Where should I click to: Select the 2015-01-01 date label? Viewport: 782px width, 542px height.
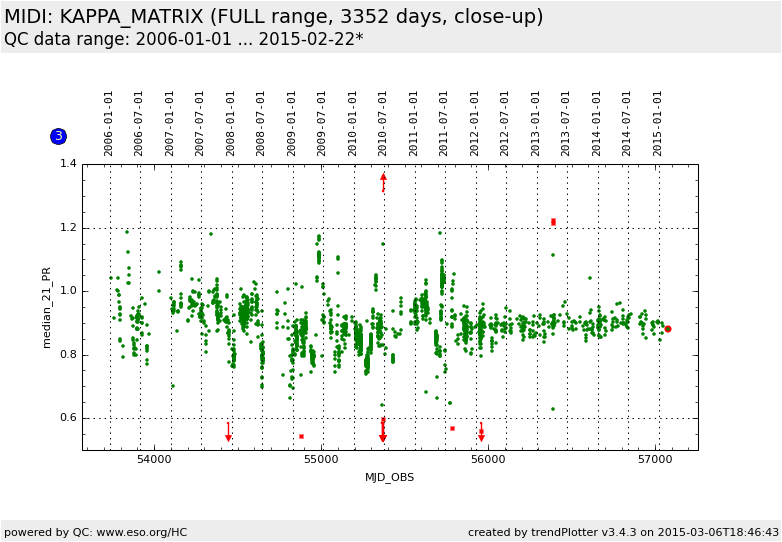click(658, 123)
